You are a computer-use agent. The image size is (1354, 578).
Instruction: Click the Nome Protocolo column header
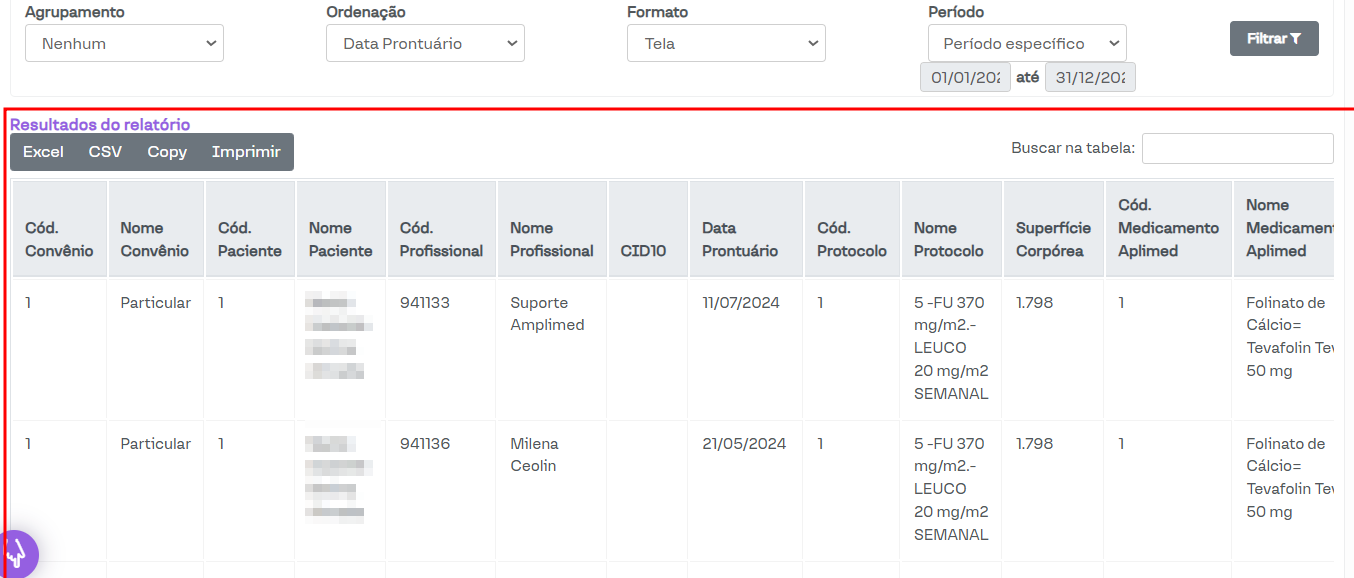[948, 239]
